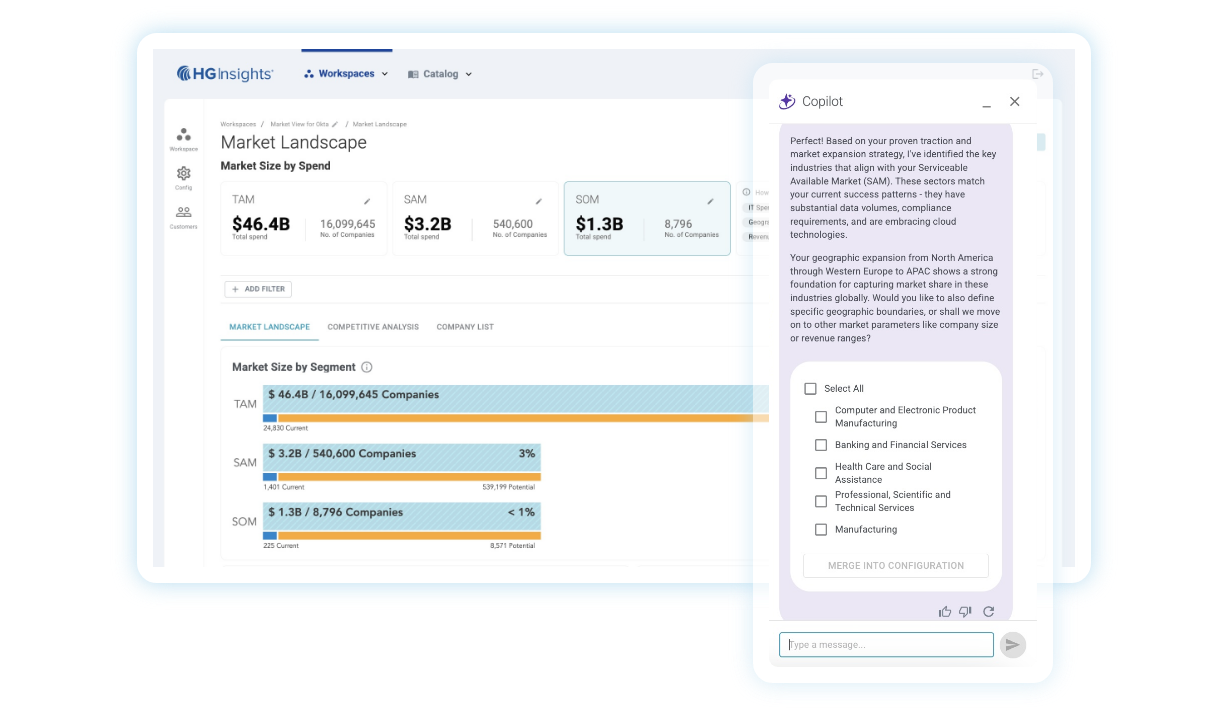Click MERGE INTO CONFIGURATION button

(x=896, y=566)
